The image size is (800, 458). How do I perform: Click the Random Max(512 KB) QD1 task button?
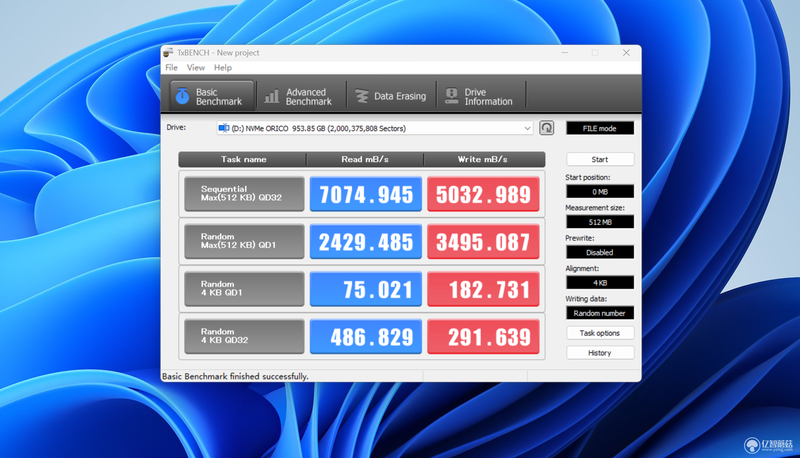tap(244, 241)
